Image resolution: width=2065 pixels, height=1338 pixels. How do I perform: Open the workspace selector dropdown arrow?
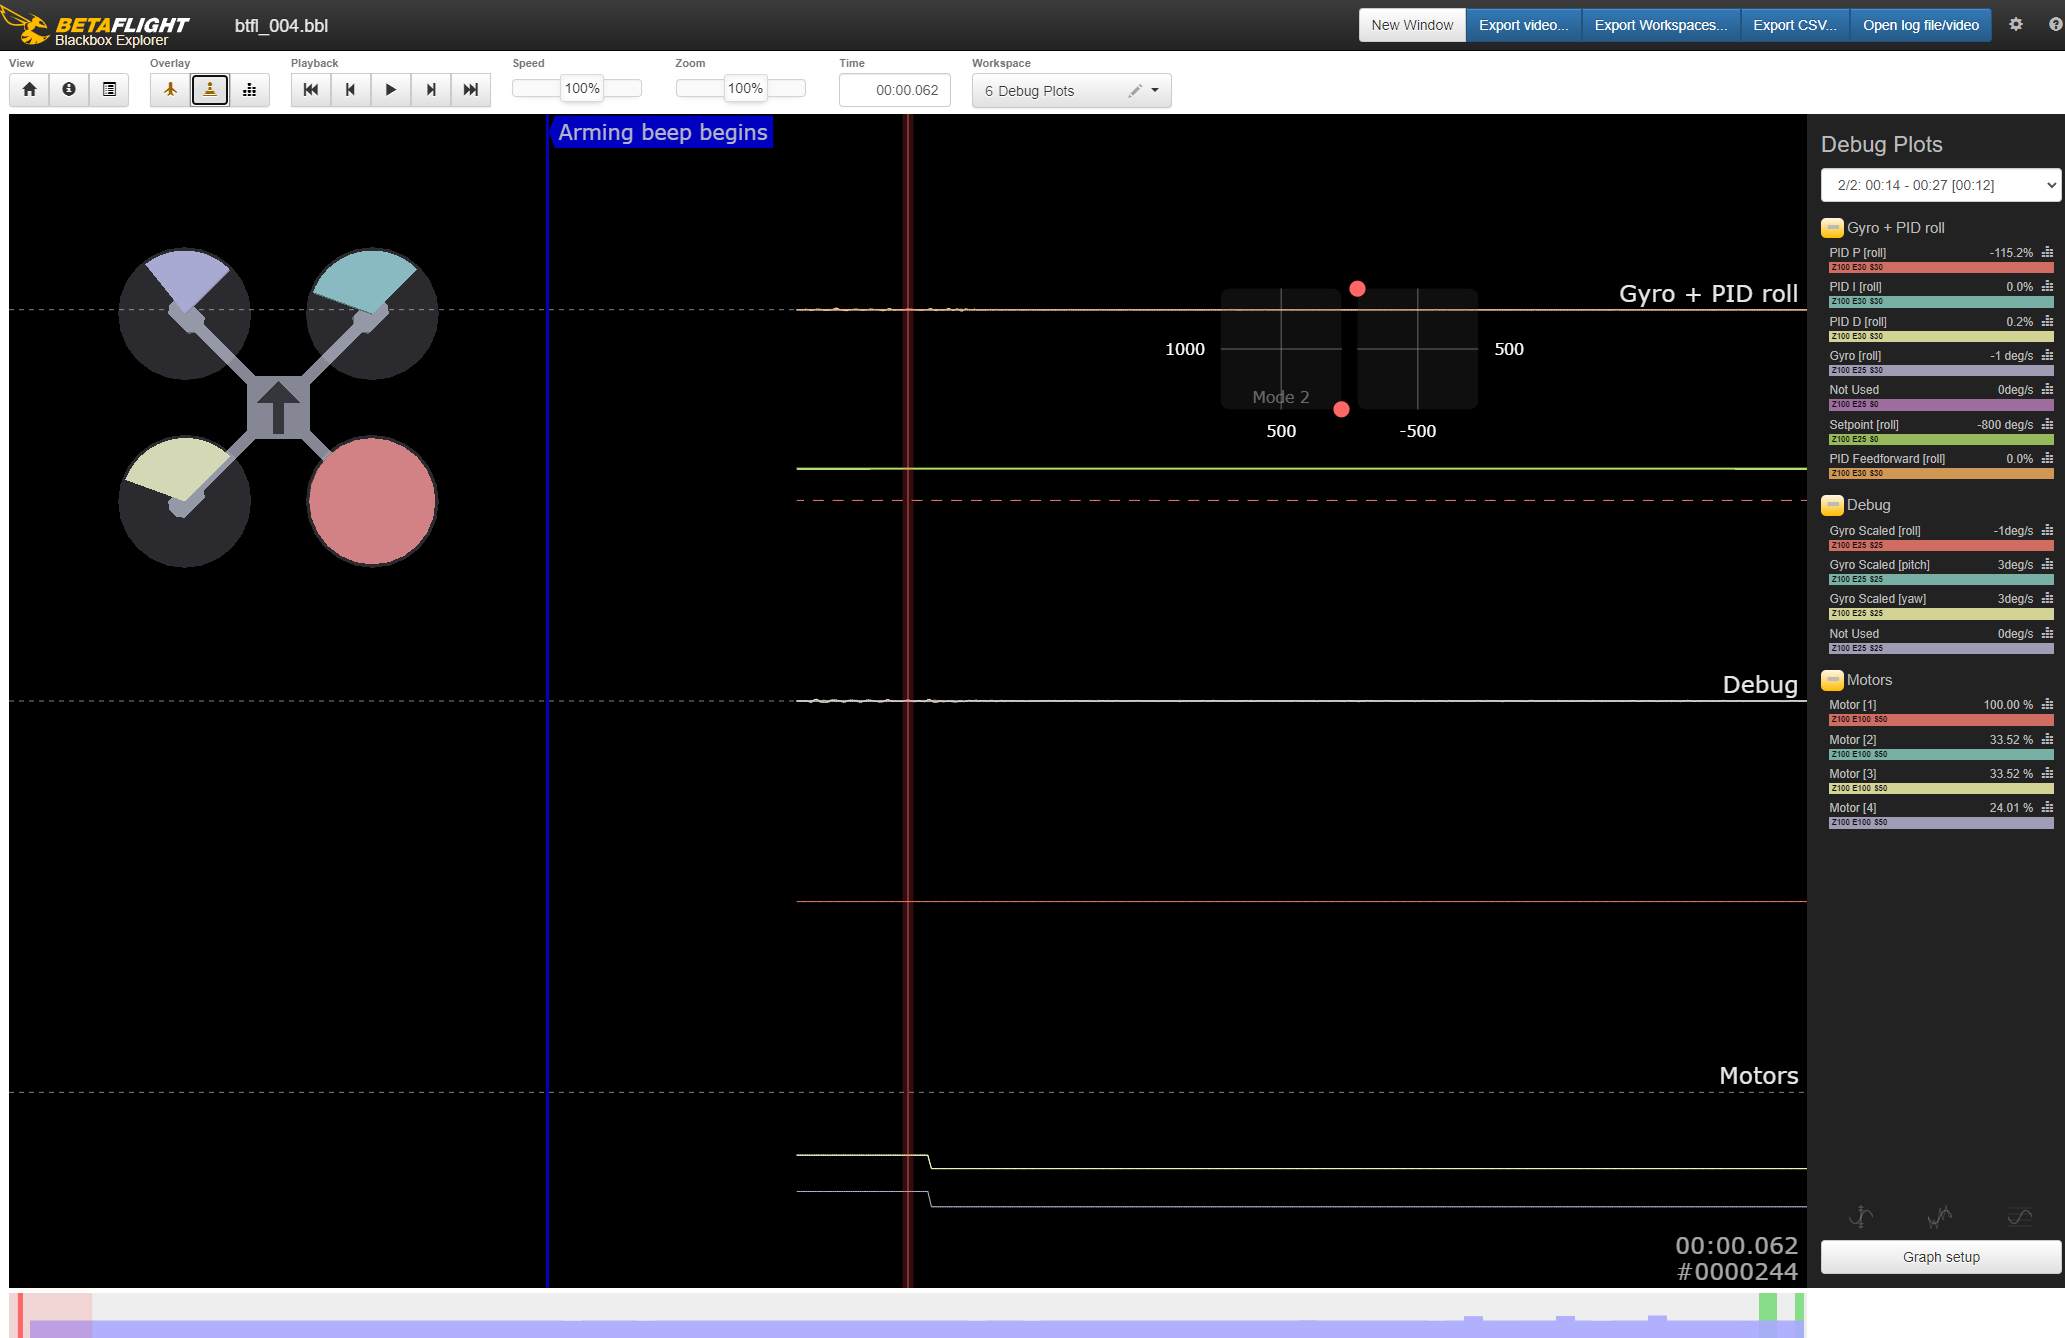coord(1155,90)
